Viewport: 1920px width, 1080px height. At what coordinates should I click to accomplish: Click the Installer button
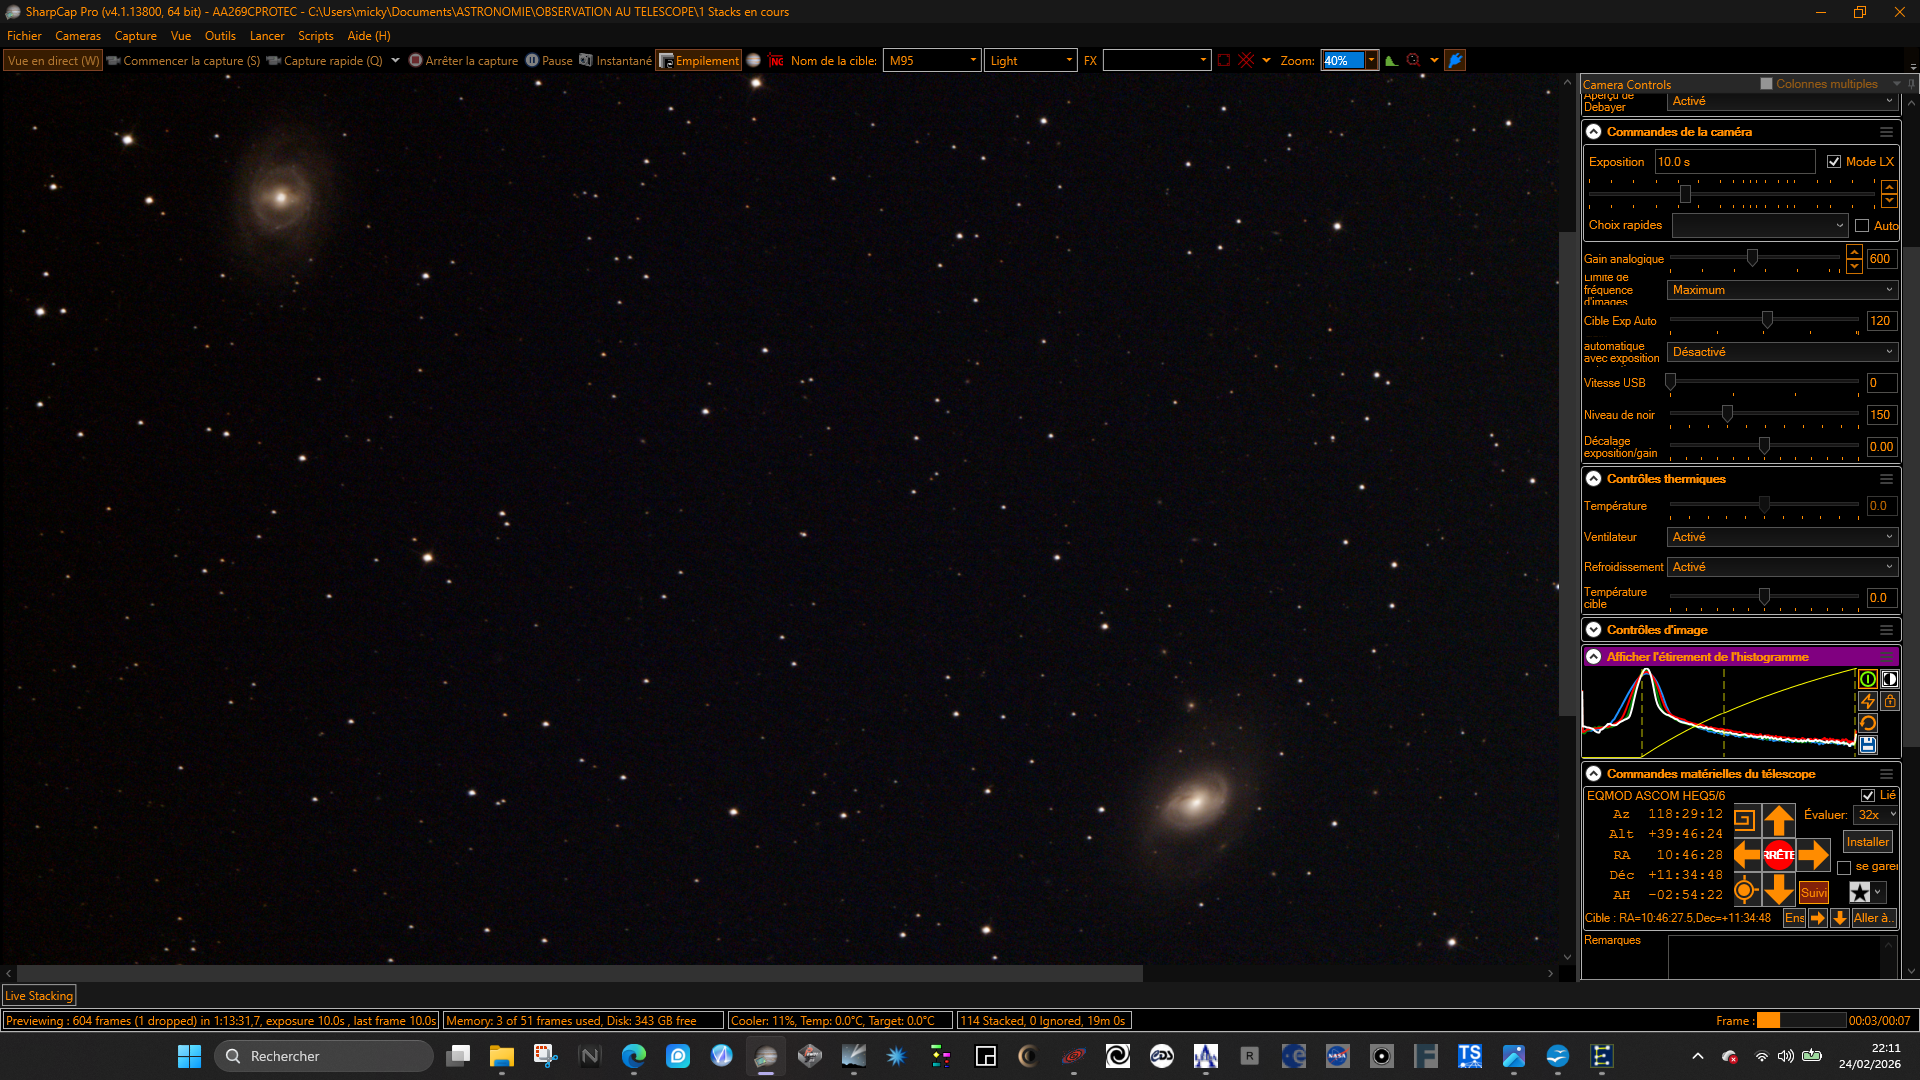[1867, 842]
